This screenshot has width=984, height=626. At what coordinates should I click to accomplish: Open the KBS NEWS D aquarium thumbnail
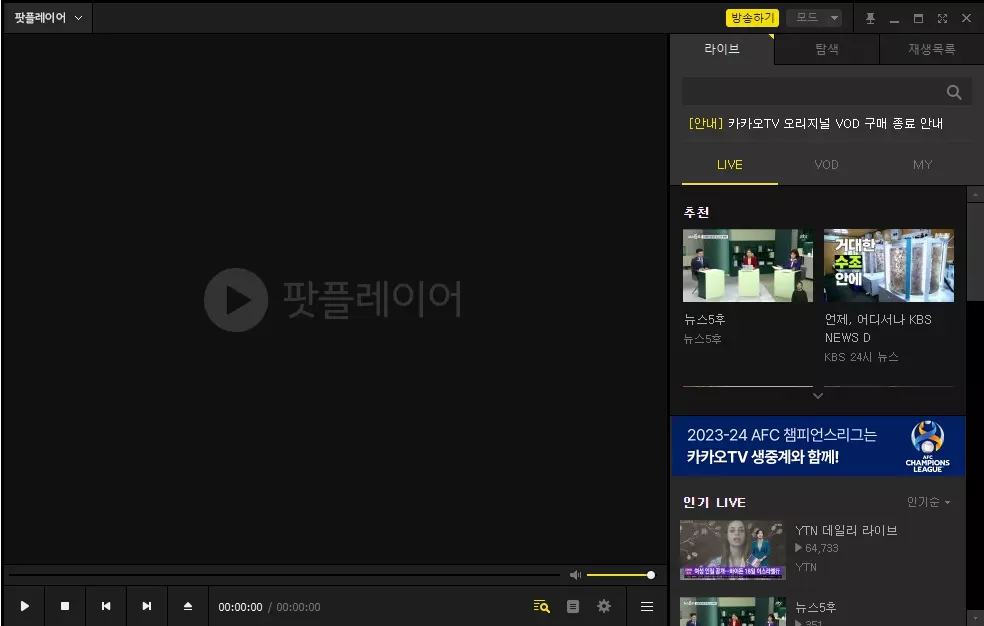pos(889,265)
